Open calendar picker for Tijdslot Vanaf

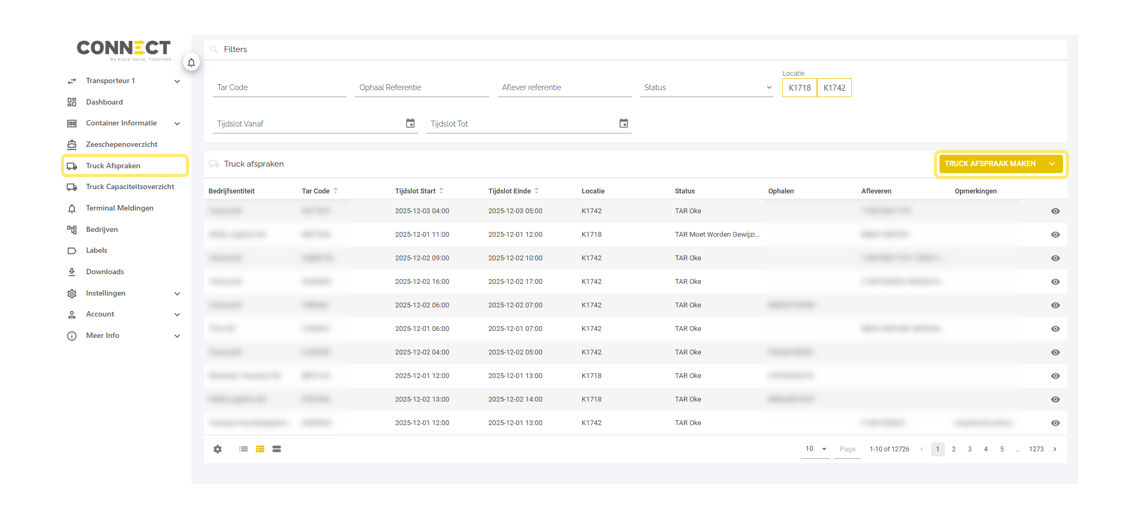point(410,124)
